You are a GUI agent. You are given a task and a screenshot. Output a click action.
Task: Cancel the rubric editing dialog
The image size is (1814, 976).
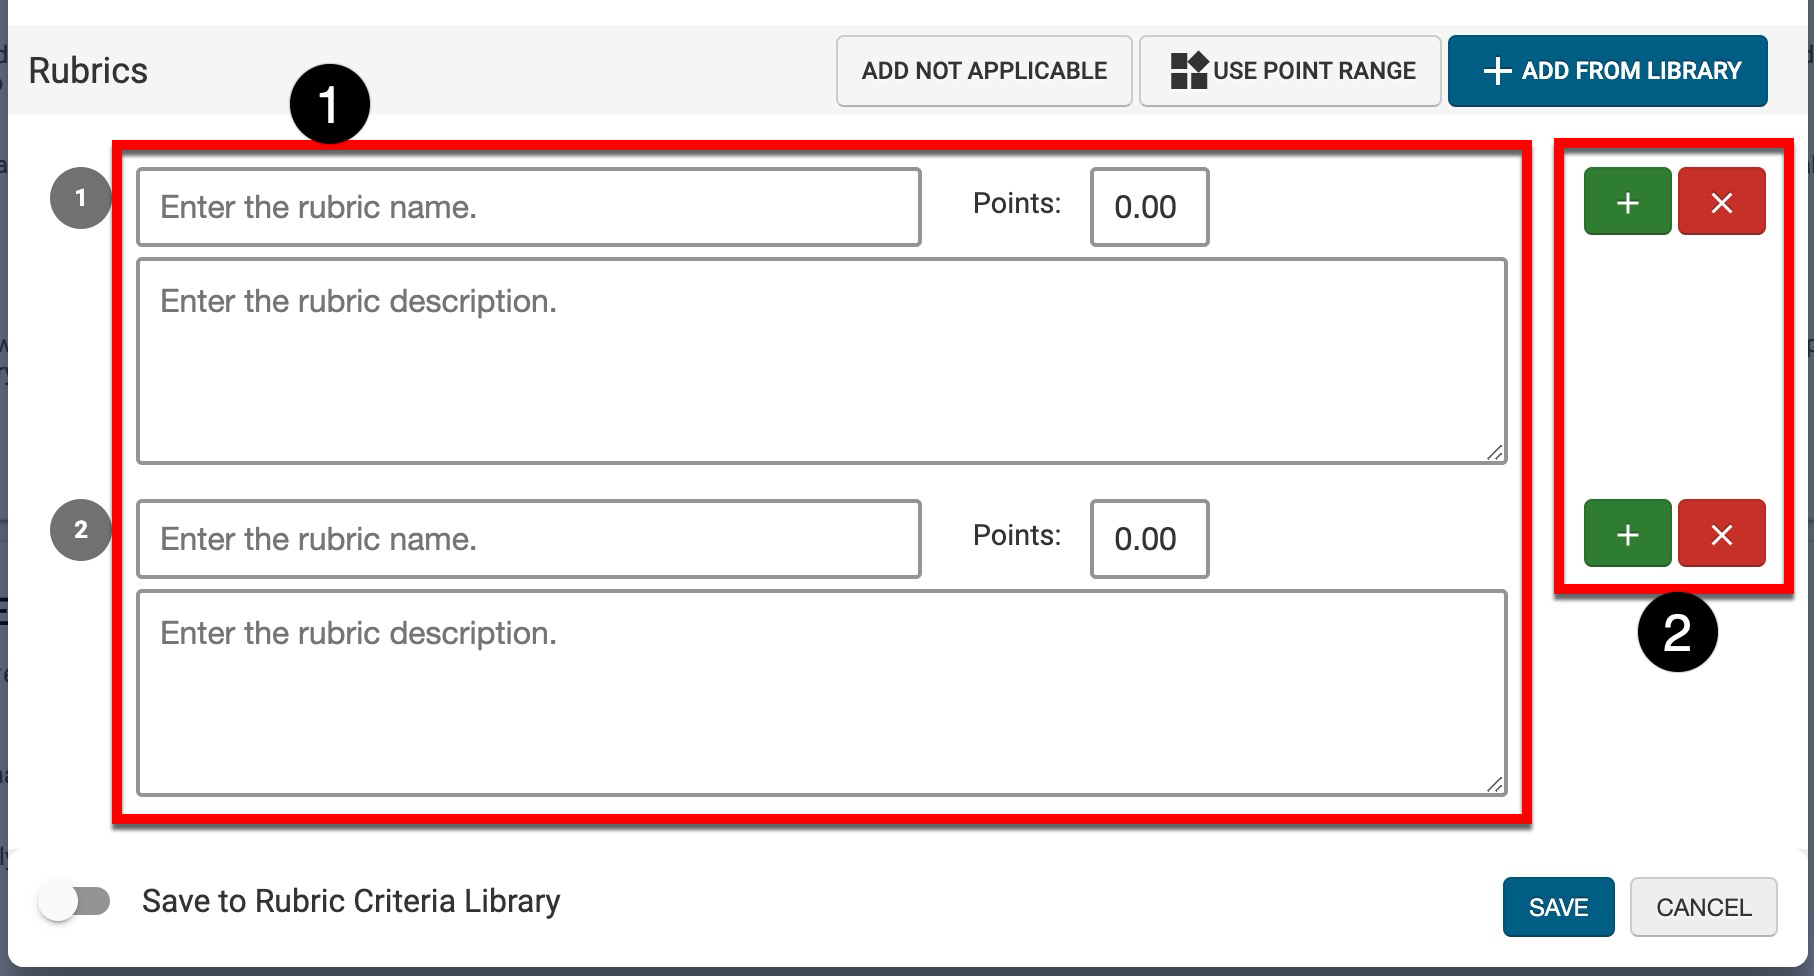click(x=1703, y=907)
